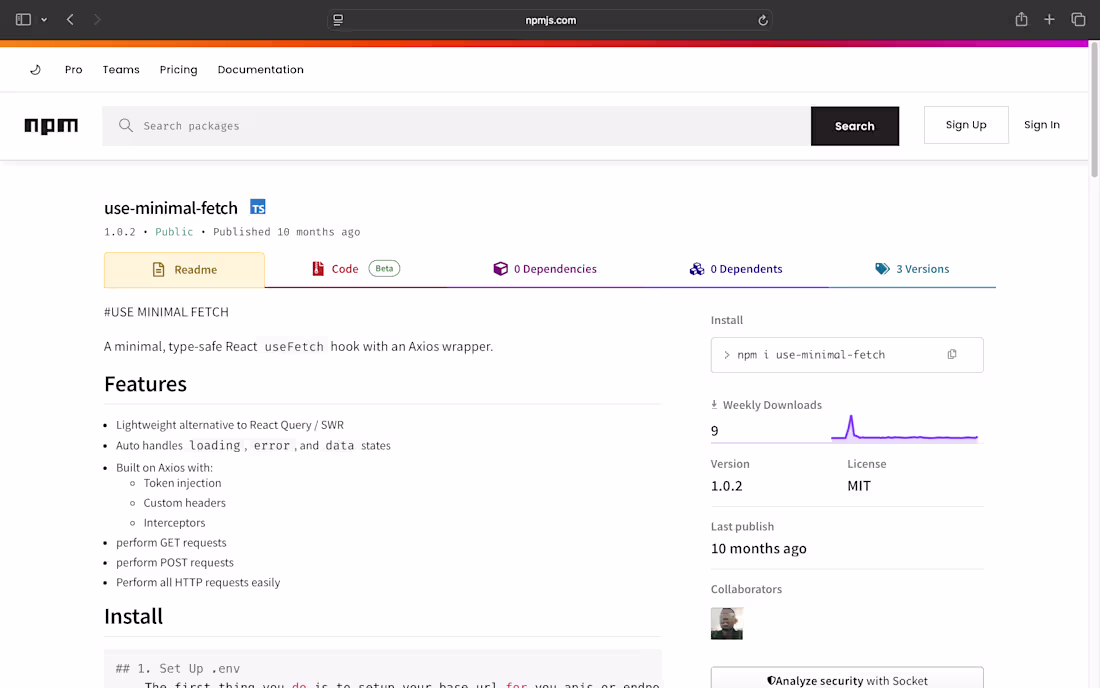Click the npm i use-minimal-fetch command
This screenshot has height=688, width=1100.
pyautogui.click(x=811, y=355)
